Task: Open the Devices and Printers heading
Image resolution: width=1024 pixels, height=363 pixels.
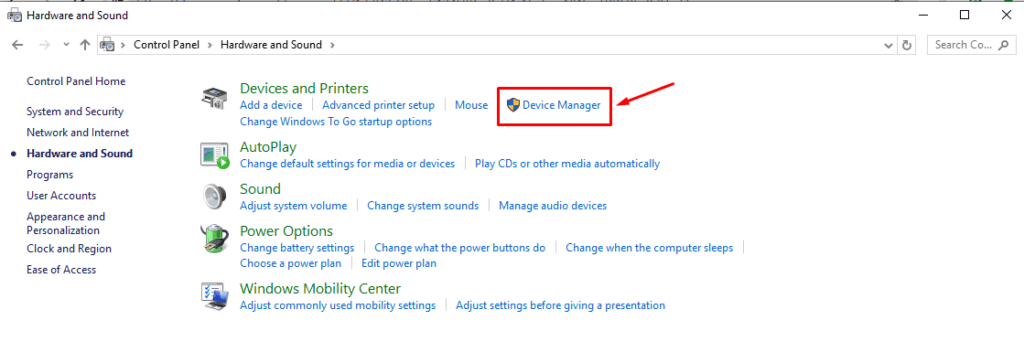Action: pyautogui.click(x=304, y=88)
